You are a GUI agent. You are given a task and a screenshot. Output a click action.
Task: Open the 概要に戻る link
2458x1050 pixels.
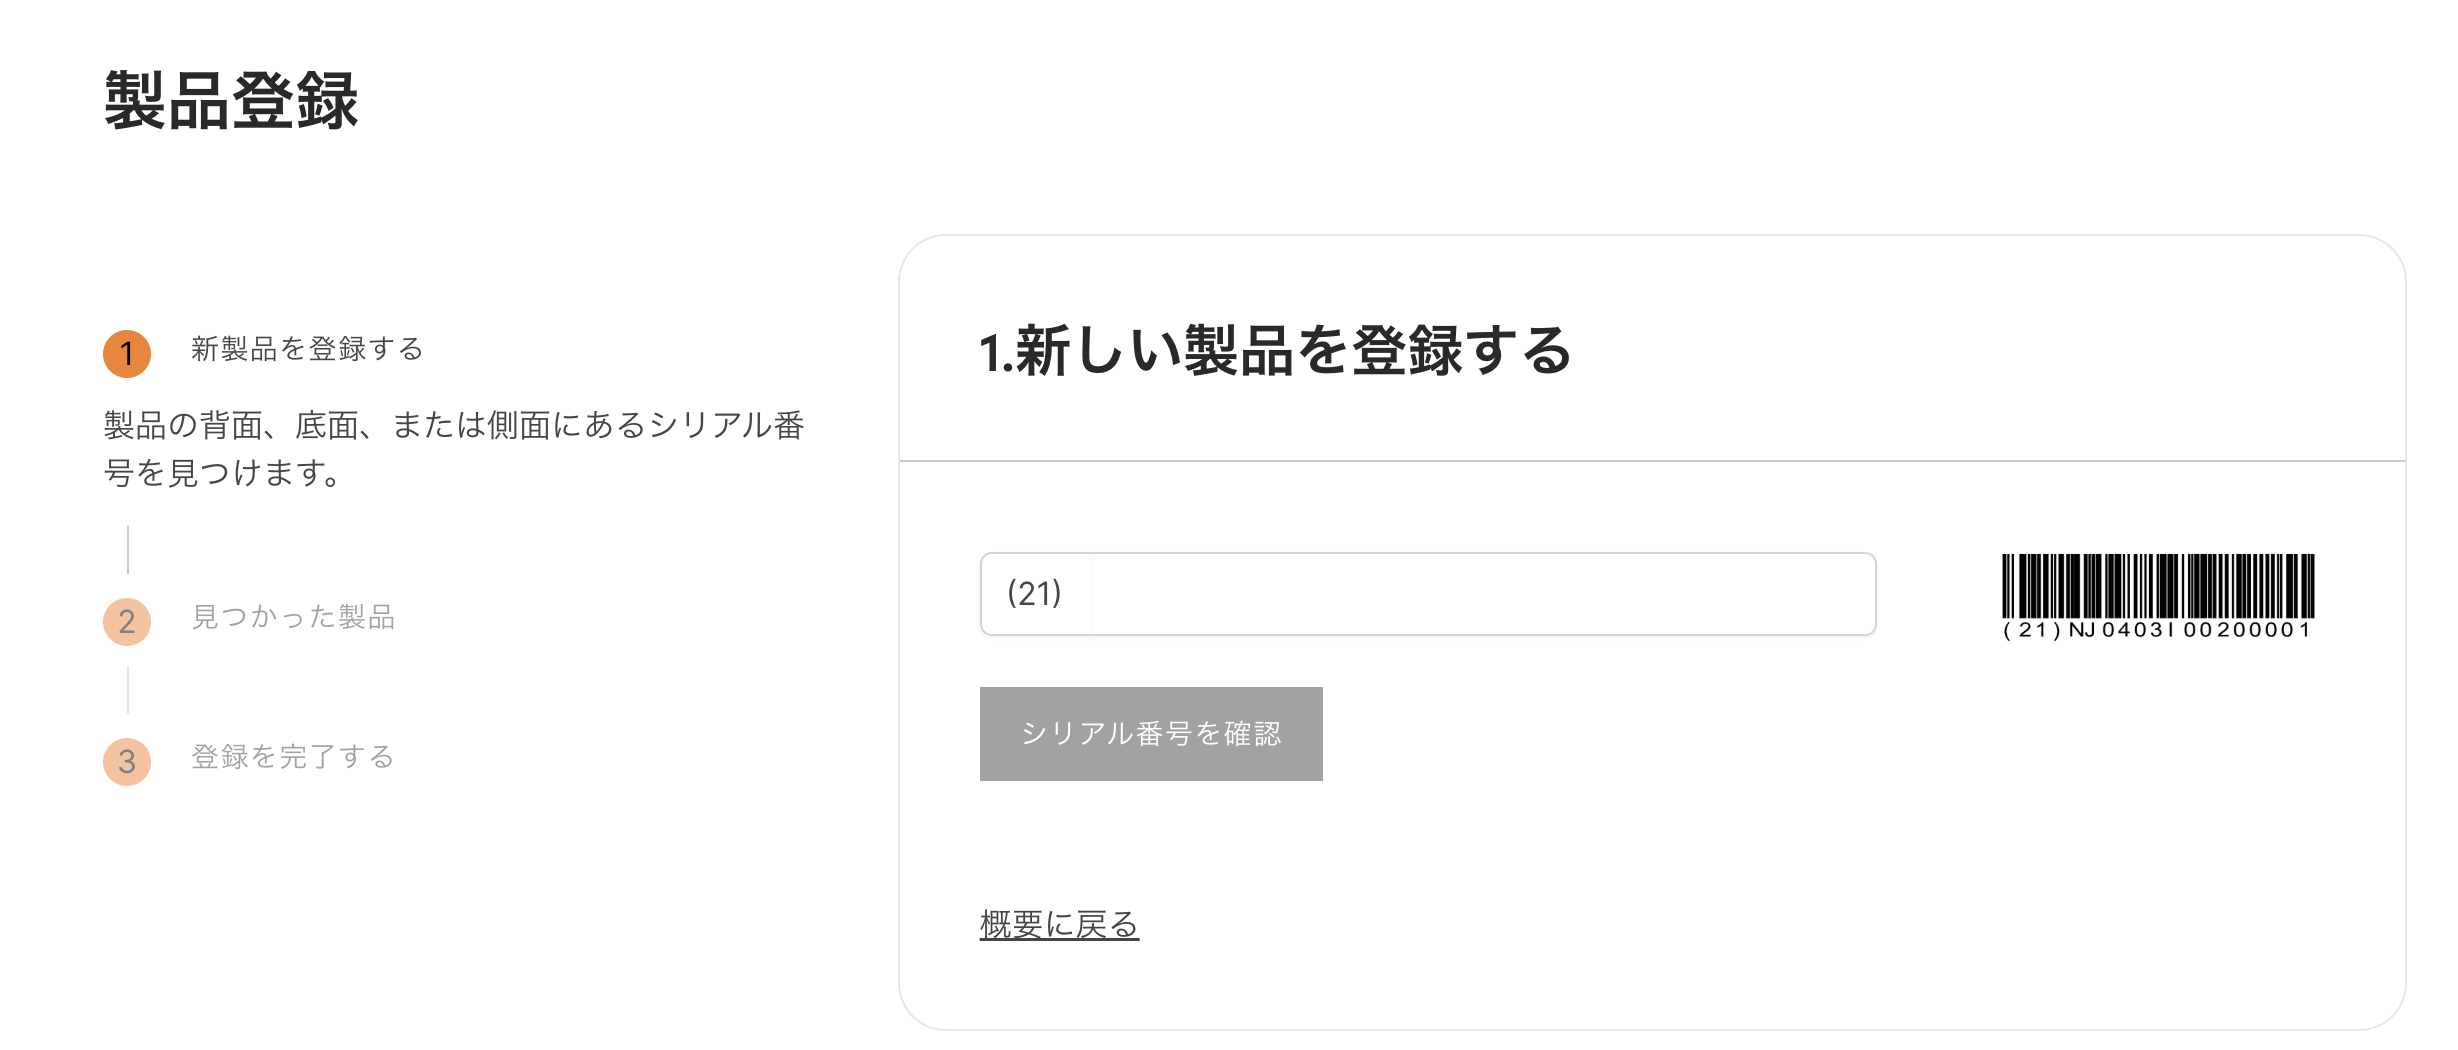1059,925
